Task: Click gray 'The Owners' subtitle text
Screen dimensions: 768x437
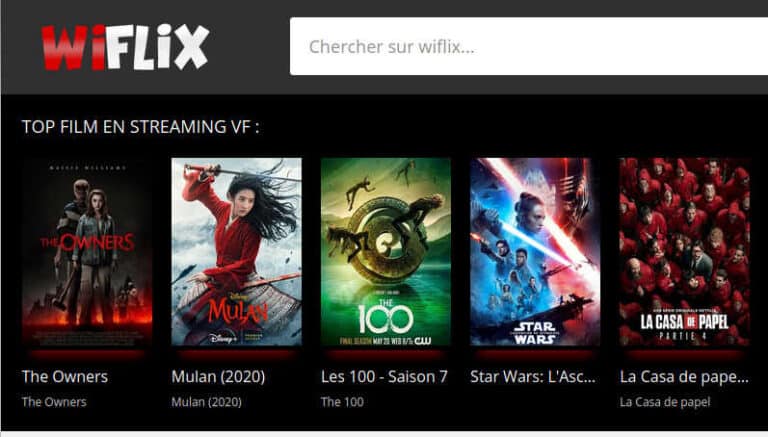Action: [54, 402]
